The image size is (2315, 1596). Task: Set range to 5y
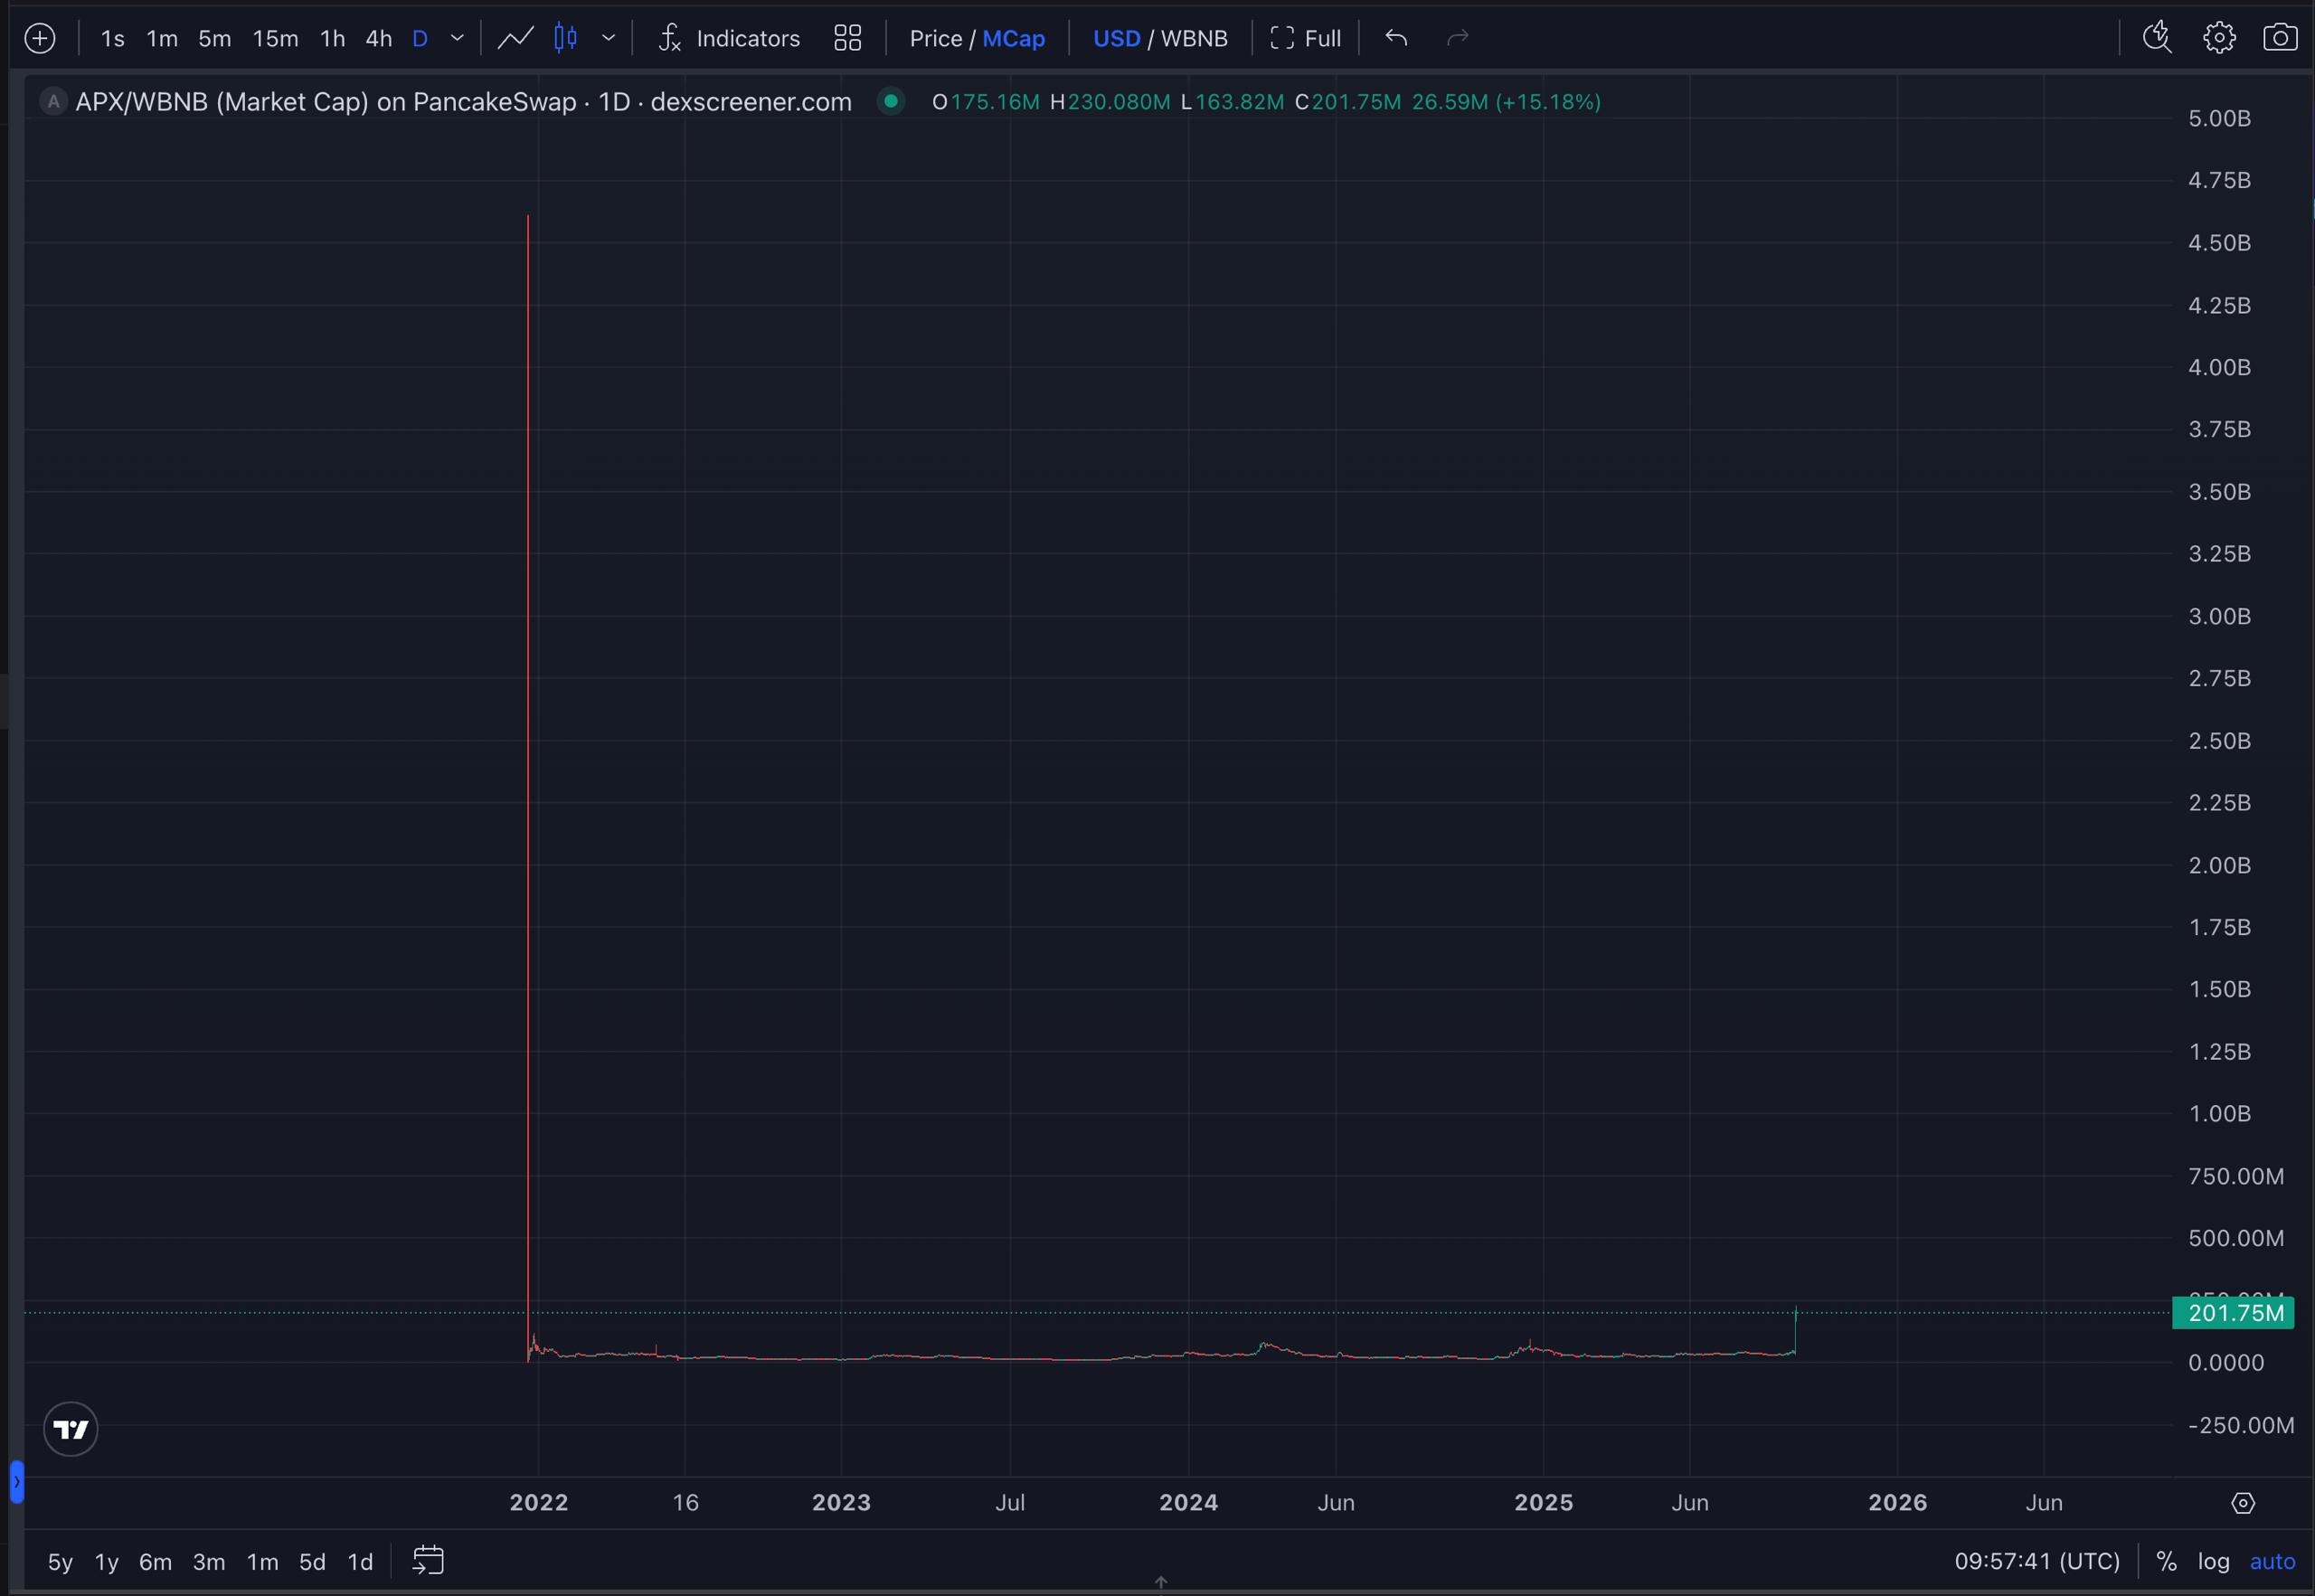[60, 1562]
